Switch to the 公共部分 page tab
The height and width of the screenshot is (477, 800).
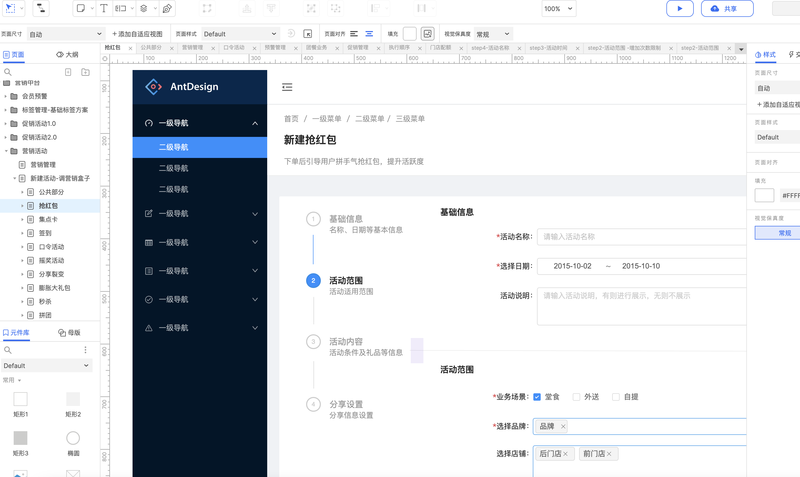[x=151, y=47]
